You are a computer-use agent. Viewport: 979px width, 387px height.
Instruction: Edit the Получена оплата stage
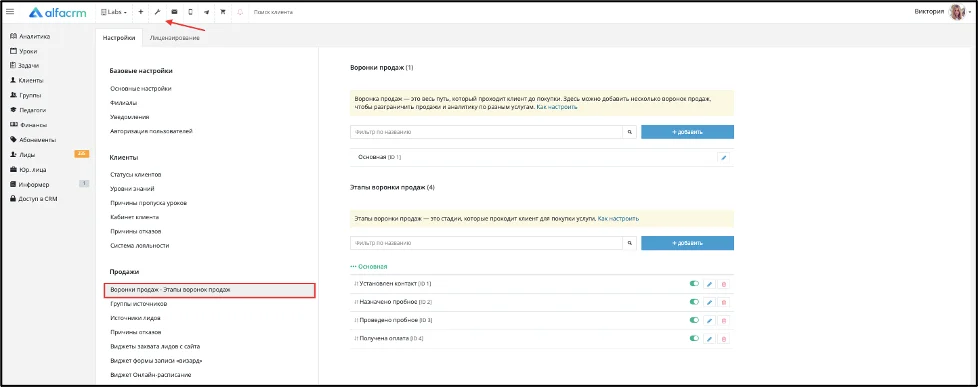709,338
